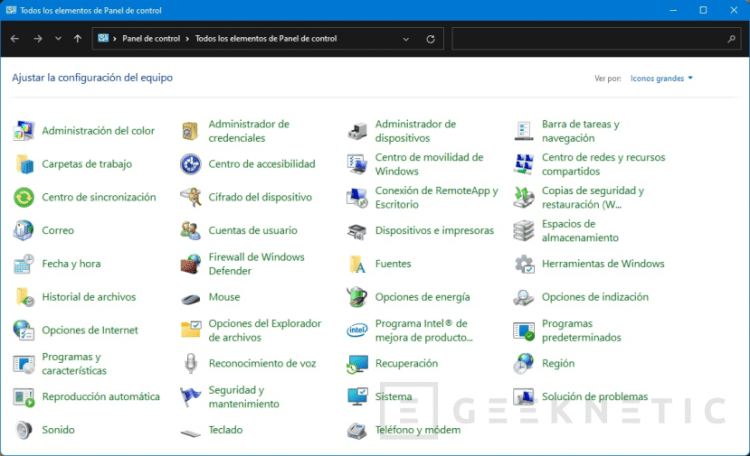Open the Fuentes folder icon
This screenshot has width=750, height=456.
(x=357, y=264)
